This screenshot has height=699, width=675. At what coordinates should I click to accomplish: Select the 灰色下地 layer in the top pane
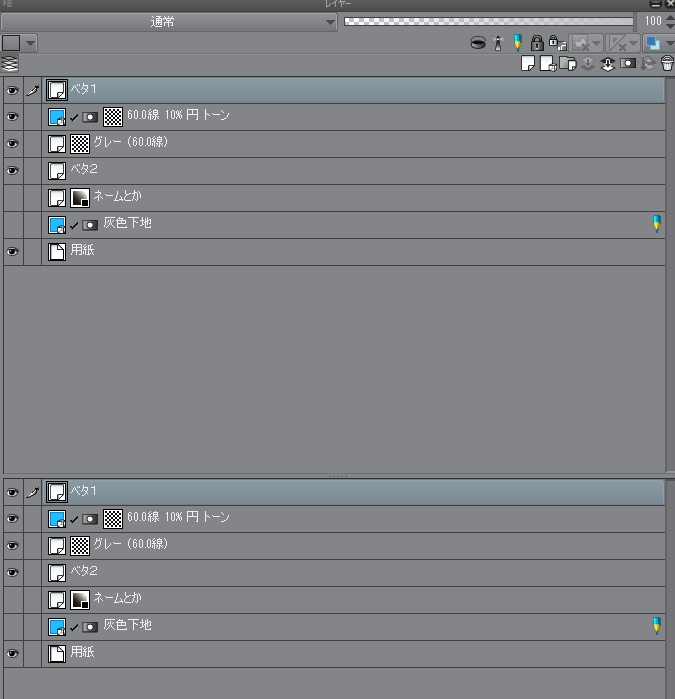(x=353, y=225)
